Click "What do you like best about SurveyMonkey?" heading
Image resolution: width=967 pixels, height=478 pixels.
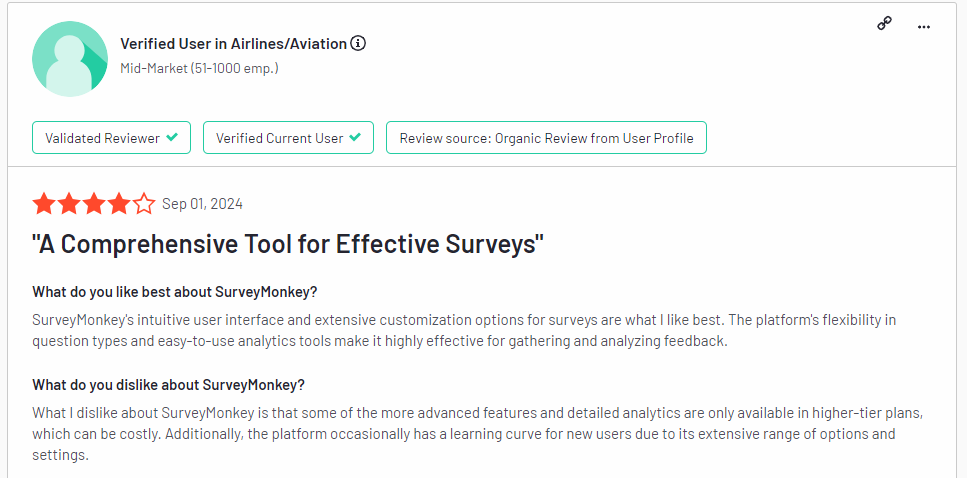point(175,292)
